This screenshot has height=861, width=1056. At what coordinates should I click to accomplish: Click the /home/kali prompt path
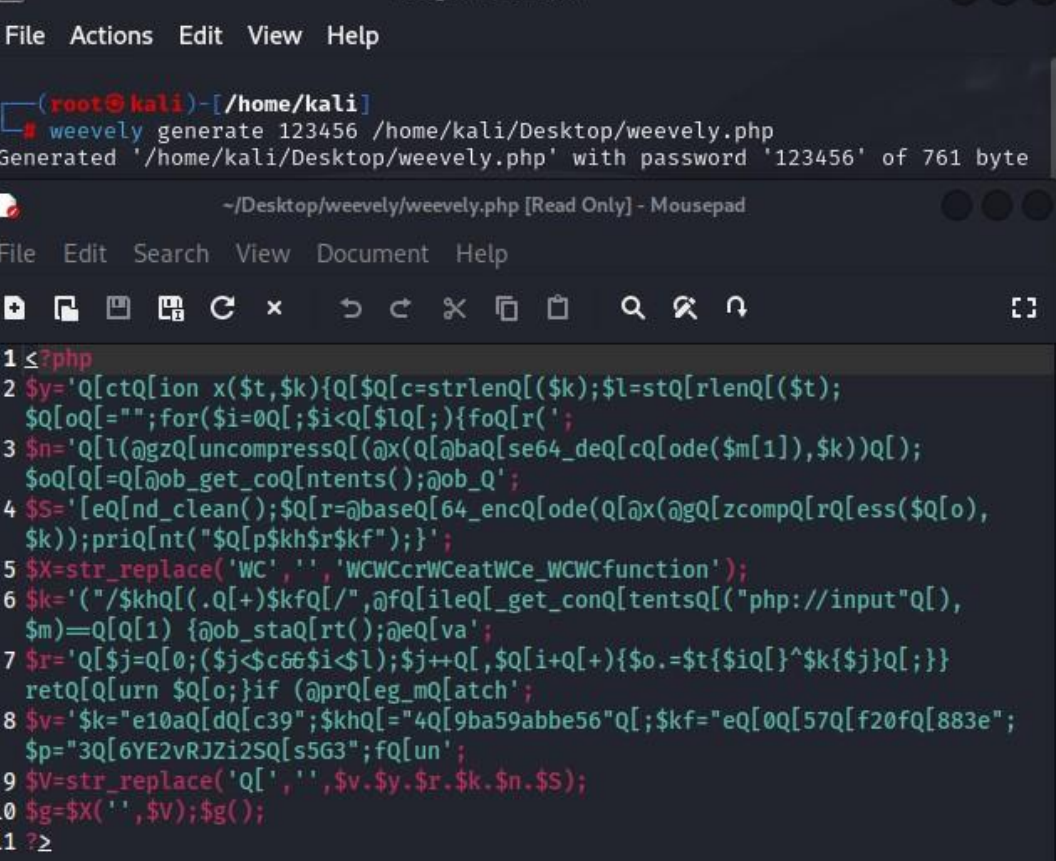[290, 103]
